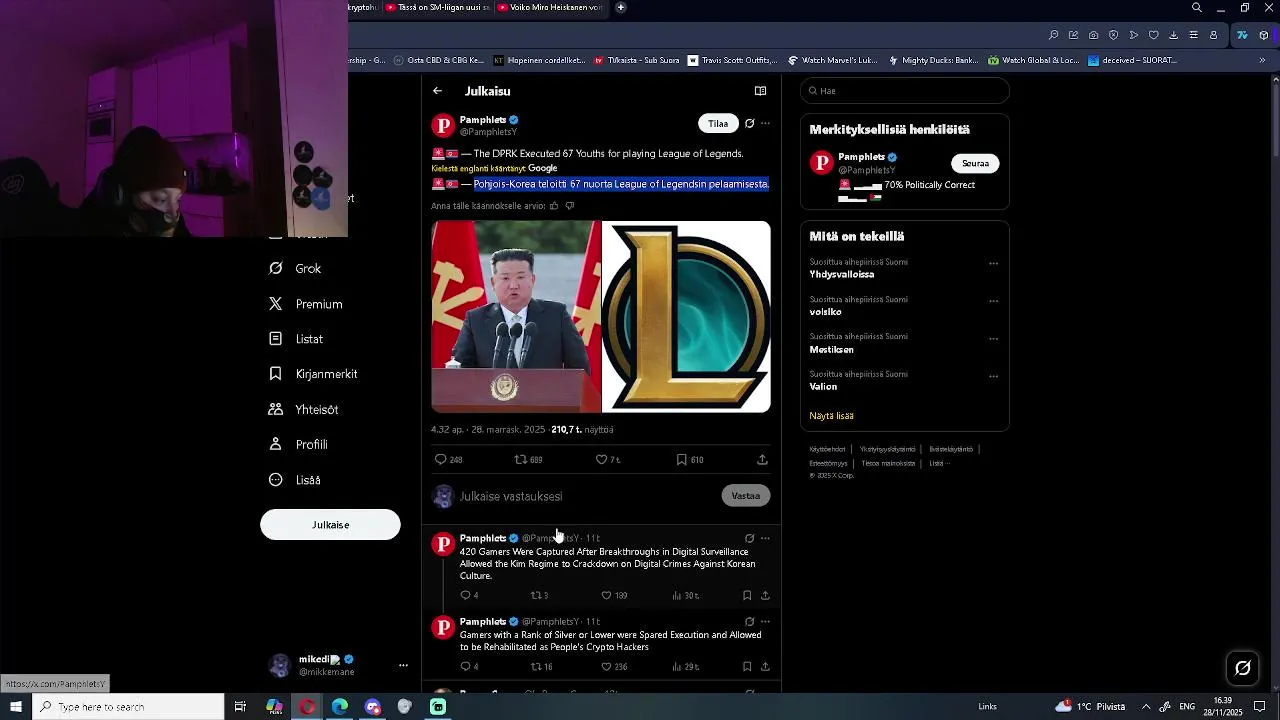Open options for voisiko trend

(993, 301)
